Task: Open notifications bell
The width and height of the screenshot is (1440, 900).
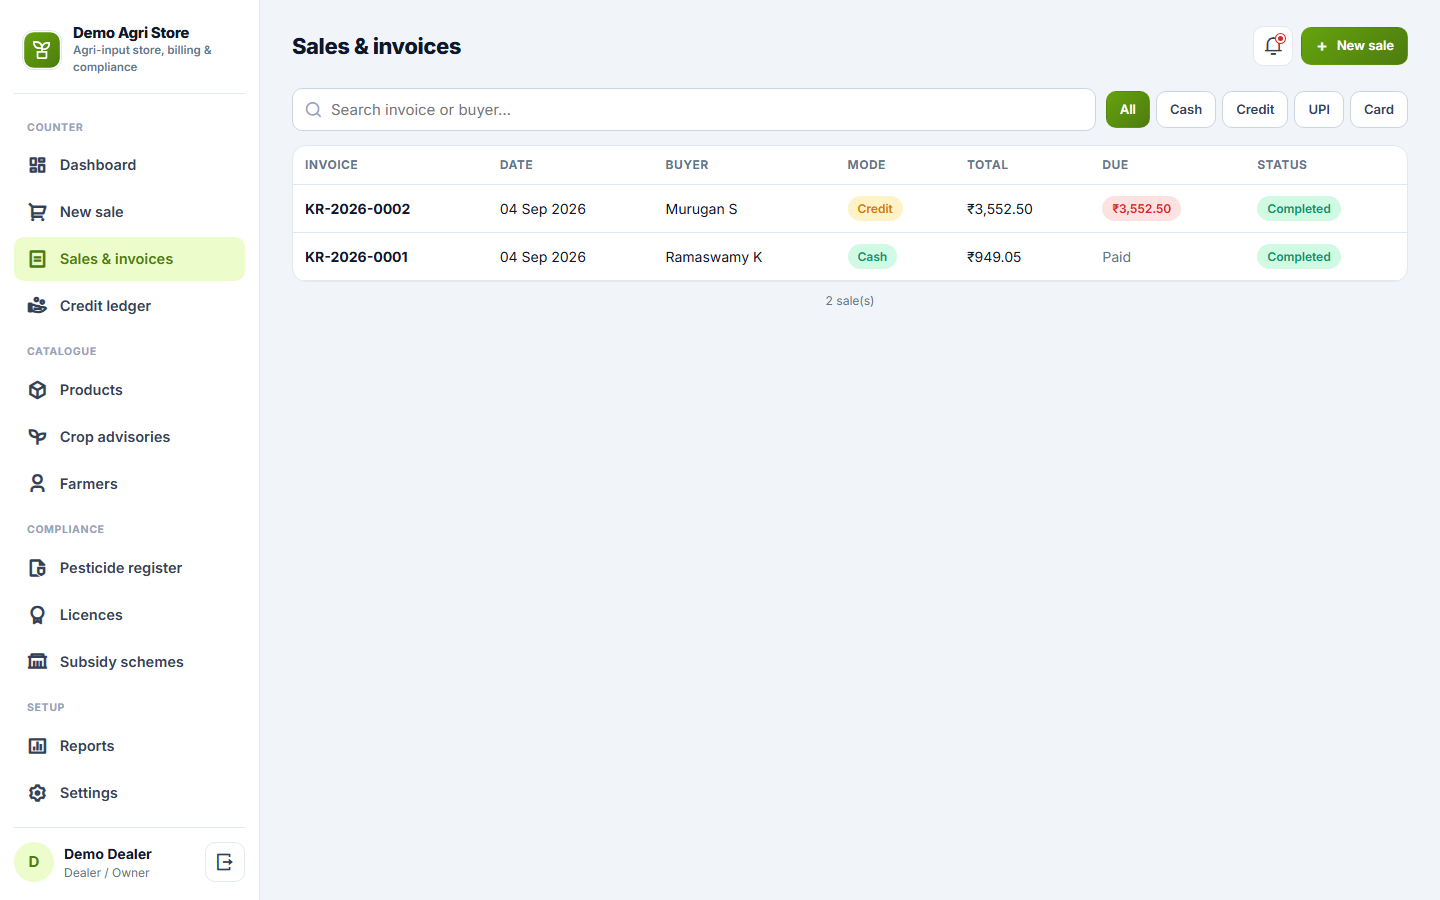Action: coord(1273,46)
